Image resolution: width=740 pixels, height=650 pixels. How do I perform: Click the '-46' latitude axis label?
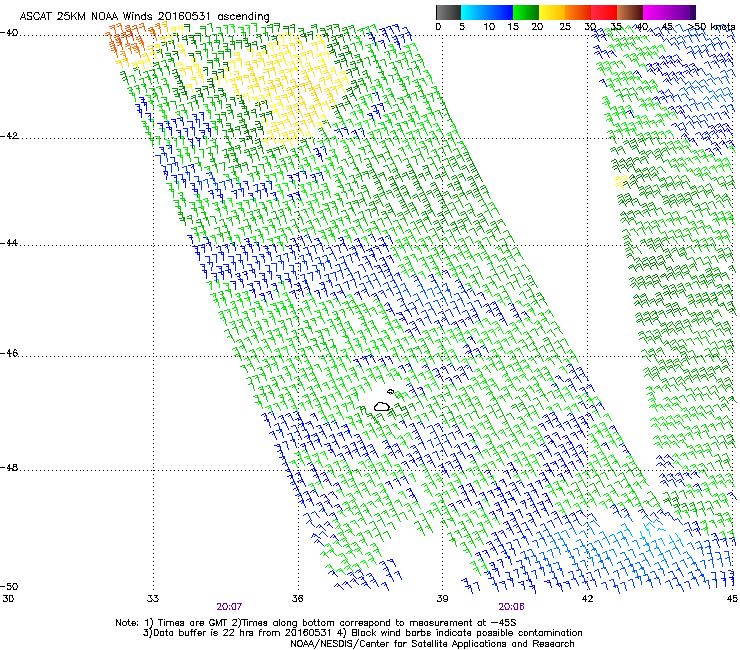click(9, 353)
